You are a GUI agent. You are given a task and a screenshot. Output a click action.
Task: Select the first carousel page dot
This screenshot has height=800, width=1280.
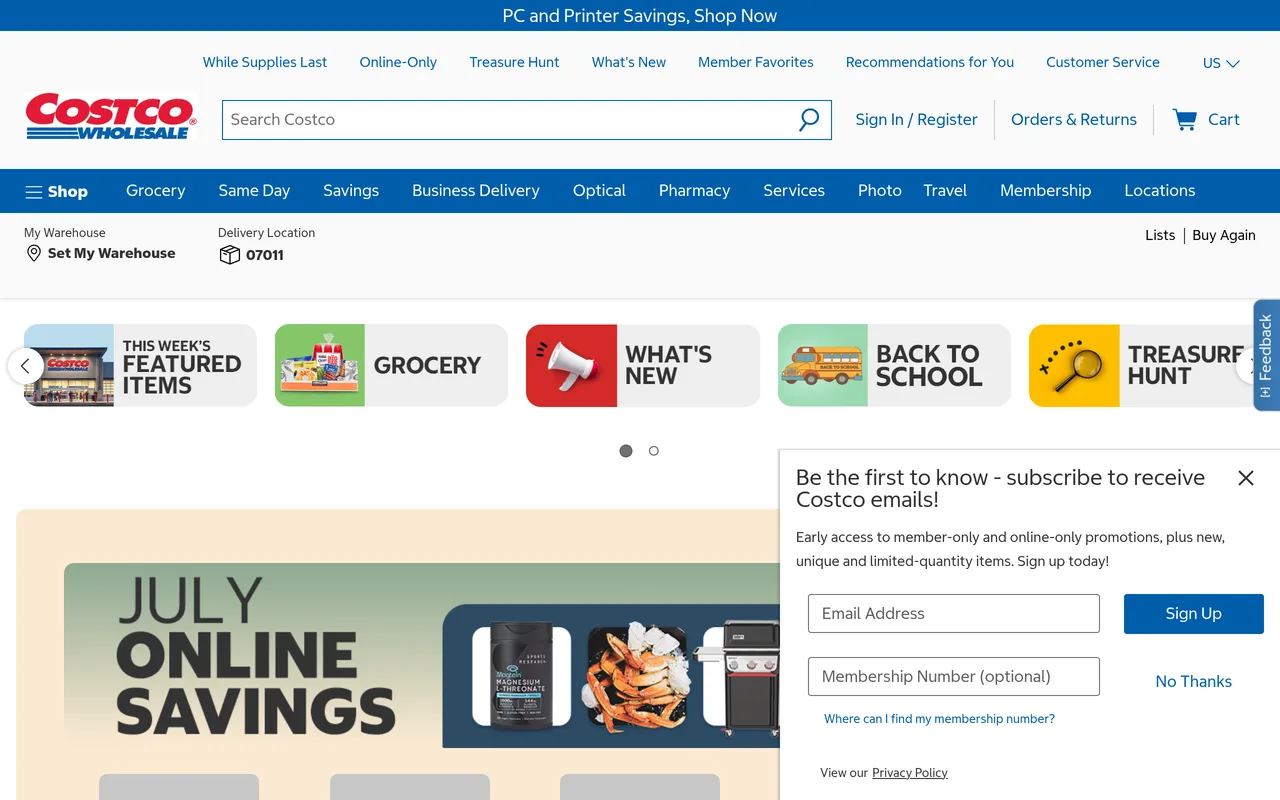(x=626, y=451)
